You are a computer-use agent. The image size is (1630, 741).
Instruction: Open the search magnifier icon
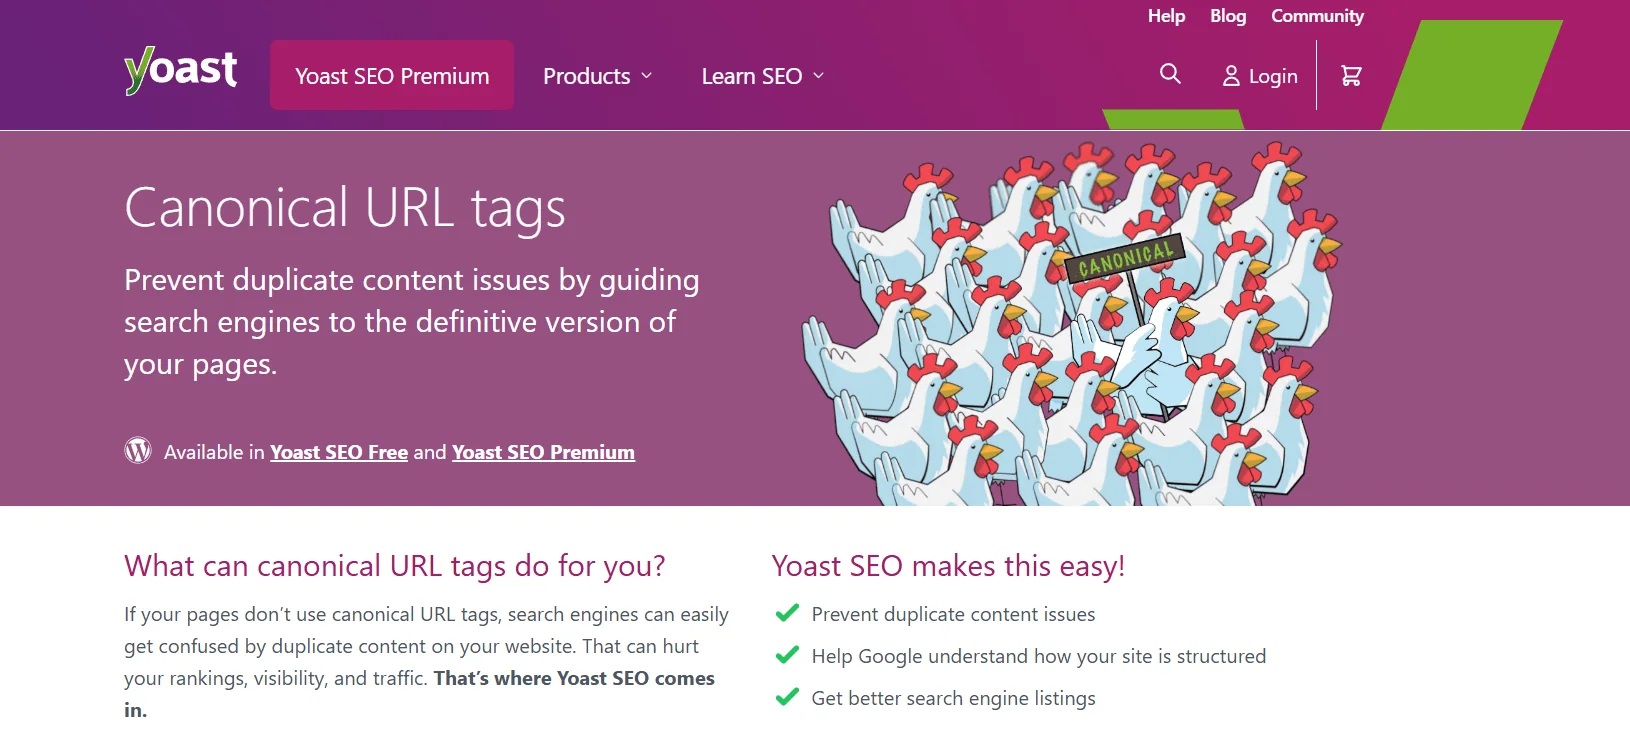point(1168,74)
